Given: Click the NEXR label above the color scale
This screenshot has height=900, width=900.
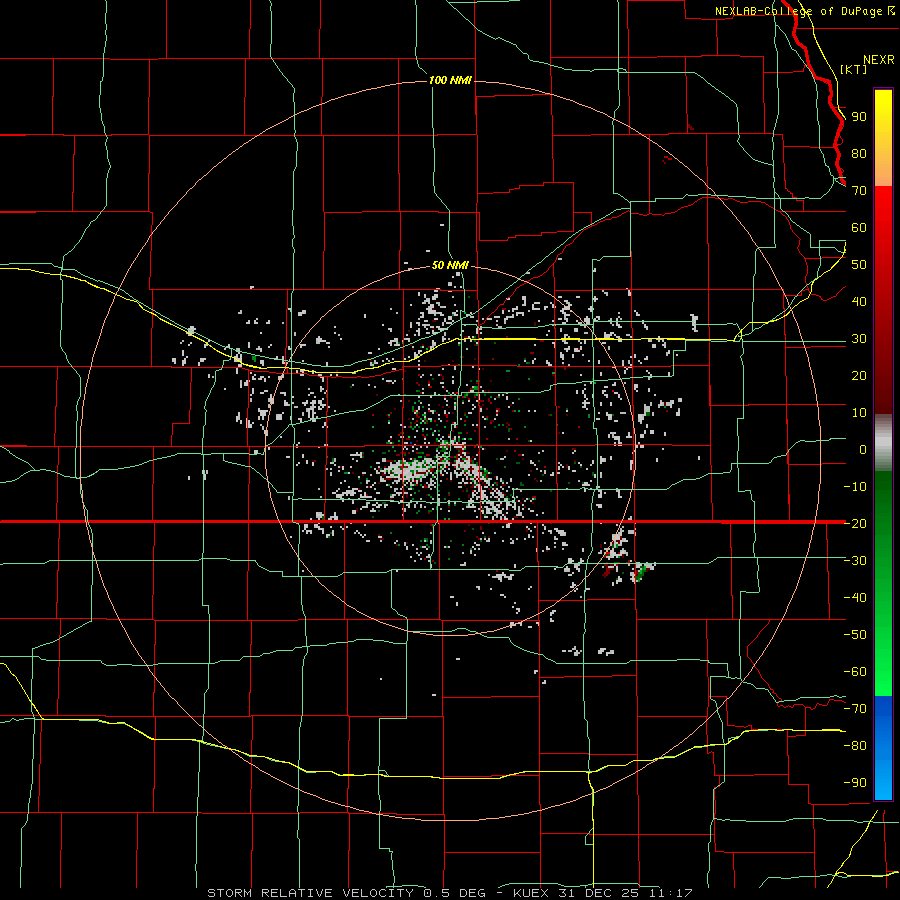Looking at the screenshot, I should (x=879, y=60).
